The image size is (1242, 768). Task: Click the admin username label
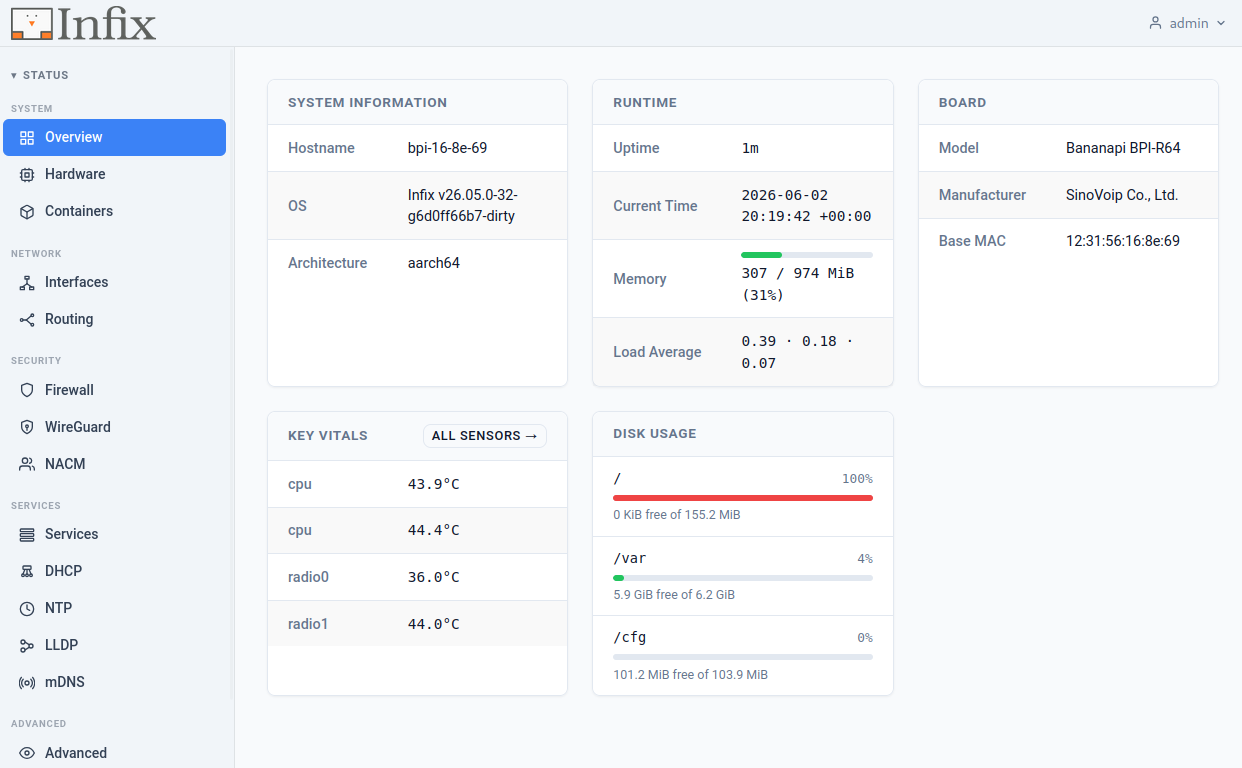click(x=1189, y=23)
